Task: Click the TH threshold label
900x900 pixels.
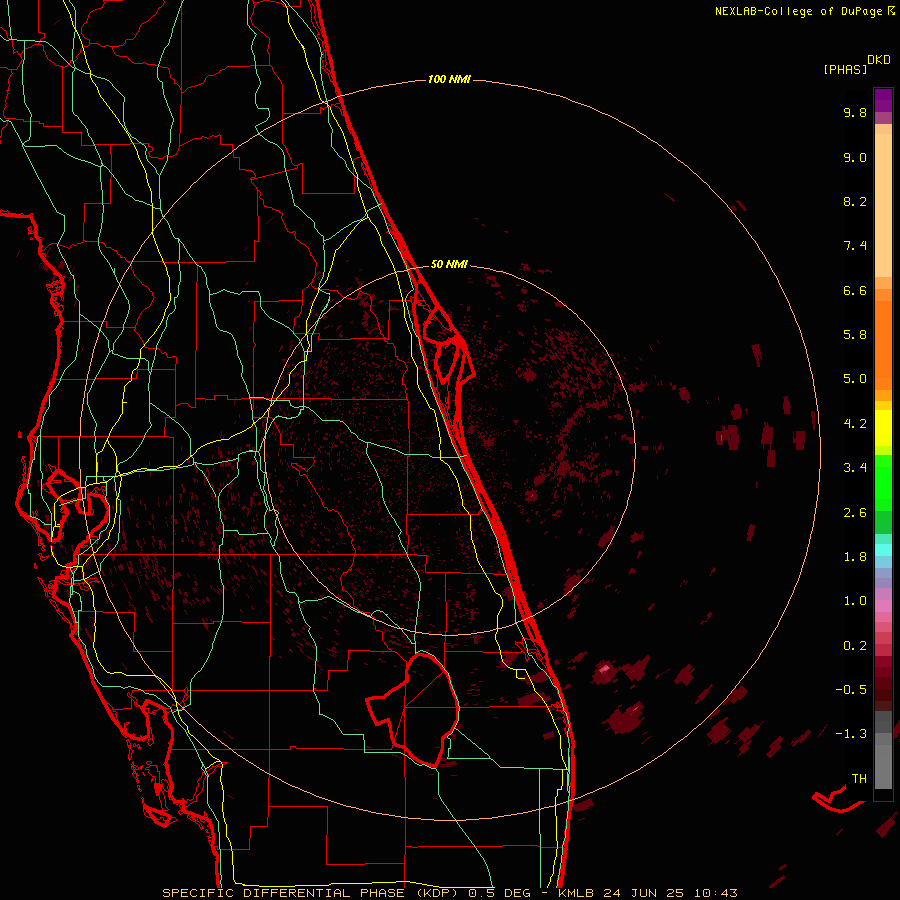Action: 859,779
